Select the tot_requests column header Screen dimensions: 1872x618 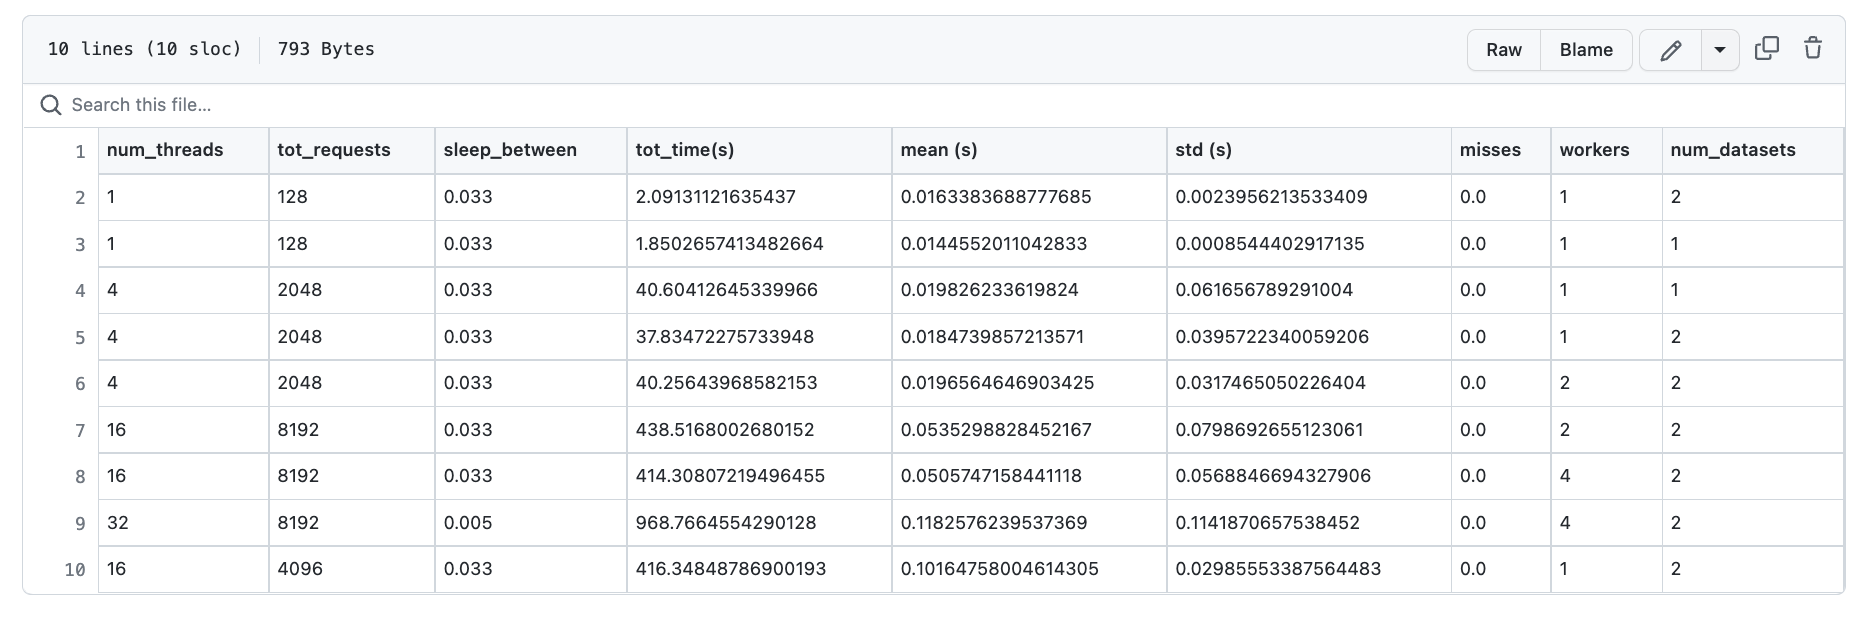click(x=334, y=150)
